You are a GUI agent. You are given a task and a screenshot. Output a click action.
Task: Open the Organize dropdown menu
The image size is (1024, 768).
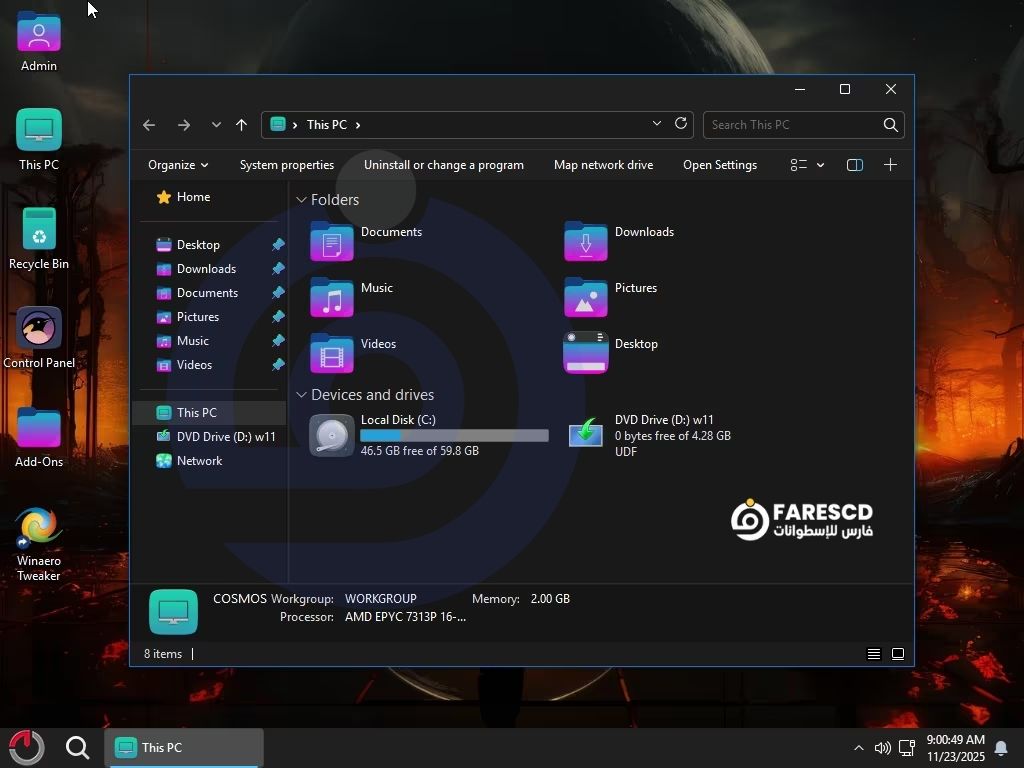(178, 165)
